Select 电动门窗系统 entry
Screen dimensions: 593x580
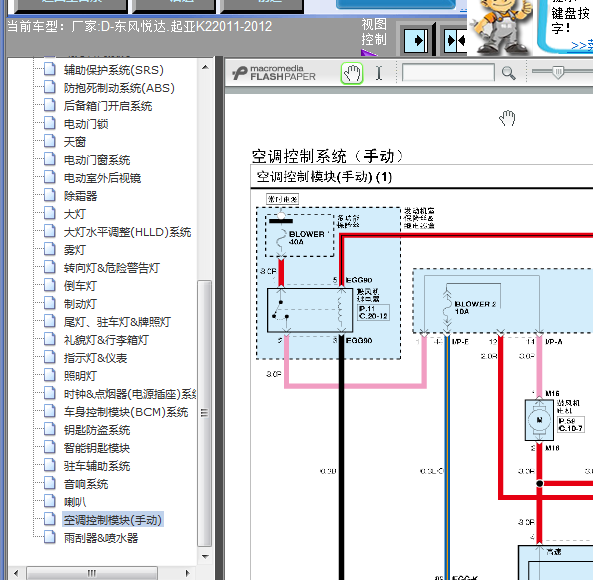coord(97,160)
